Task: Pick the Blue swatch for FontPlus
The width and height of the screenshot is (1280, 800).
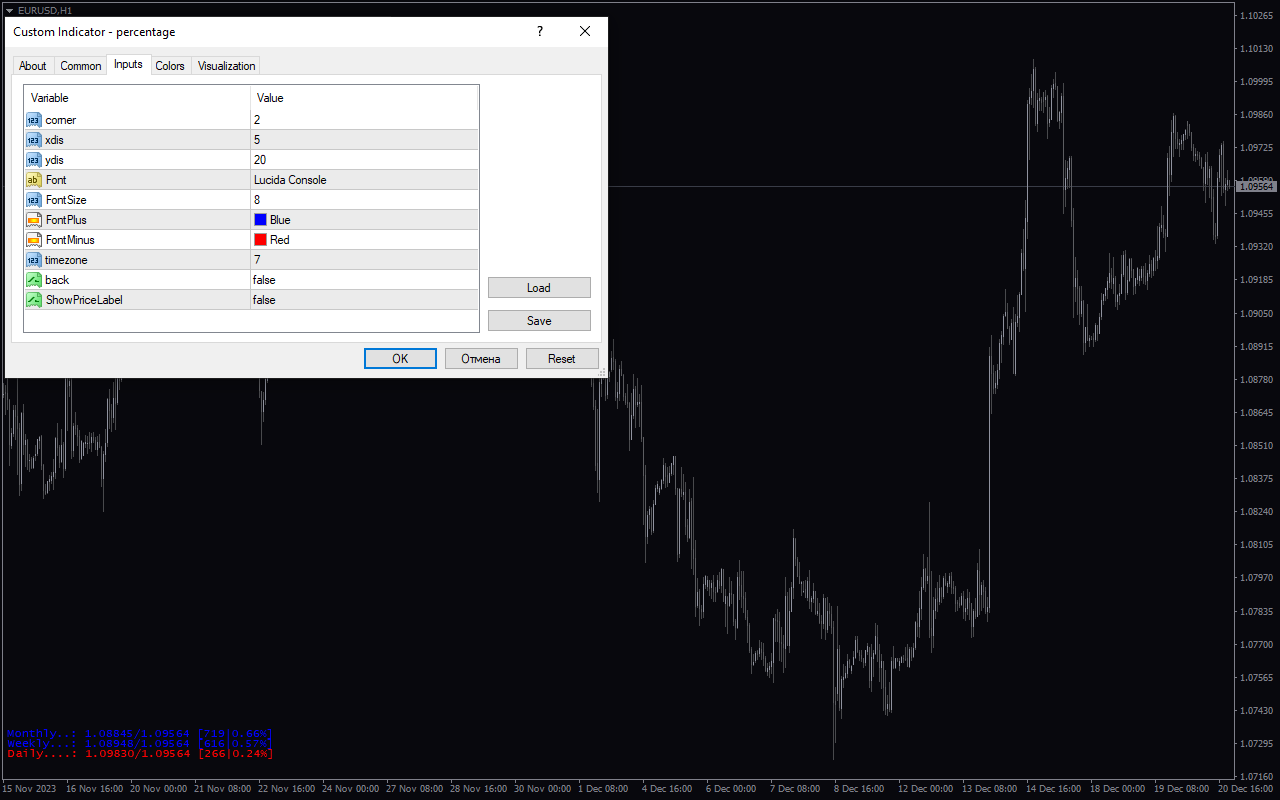Action: pyautogui.click(x=260, y=220)
